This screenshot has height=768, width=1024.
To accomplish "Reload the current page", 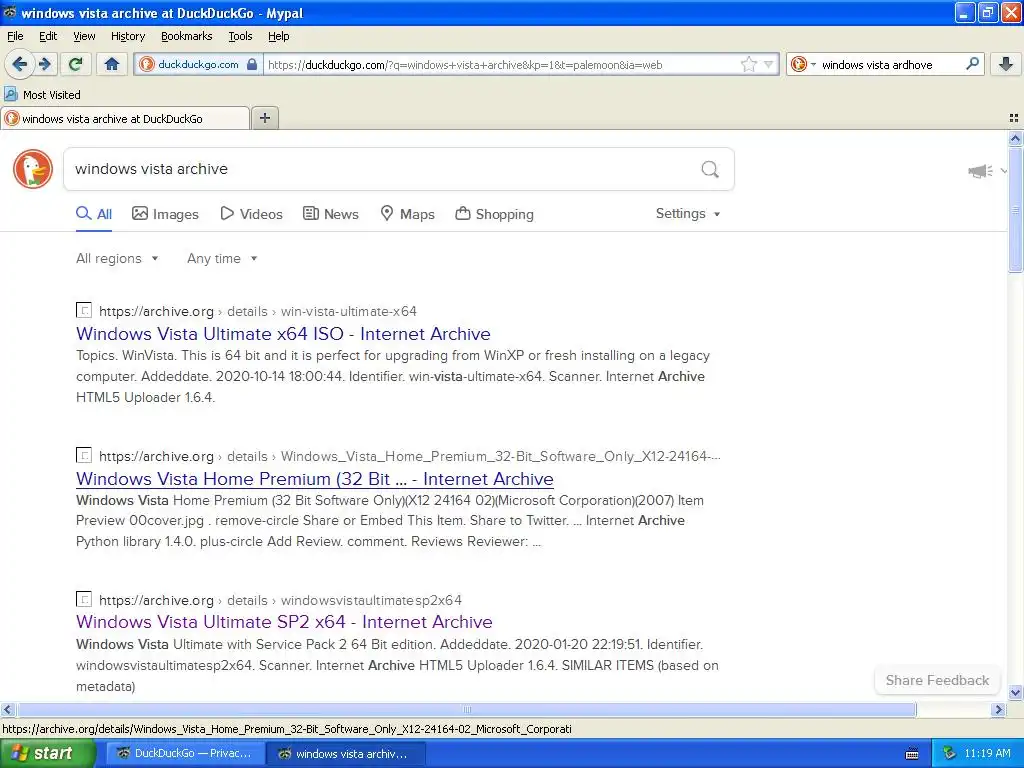I will point(76,64).
